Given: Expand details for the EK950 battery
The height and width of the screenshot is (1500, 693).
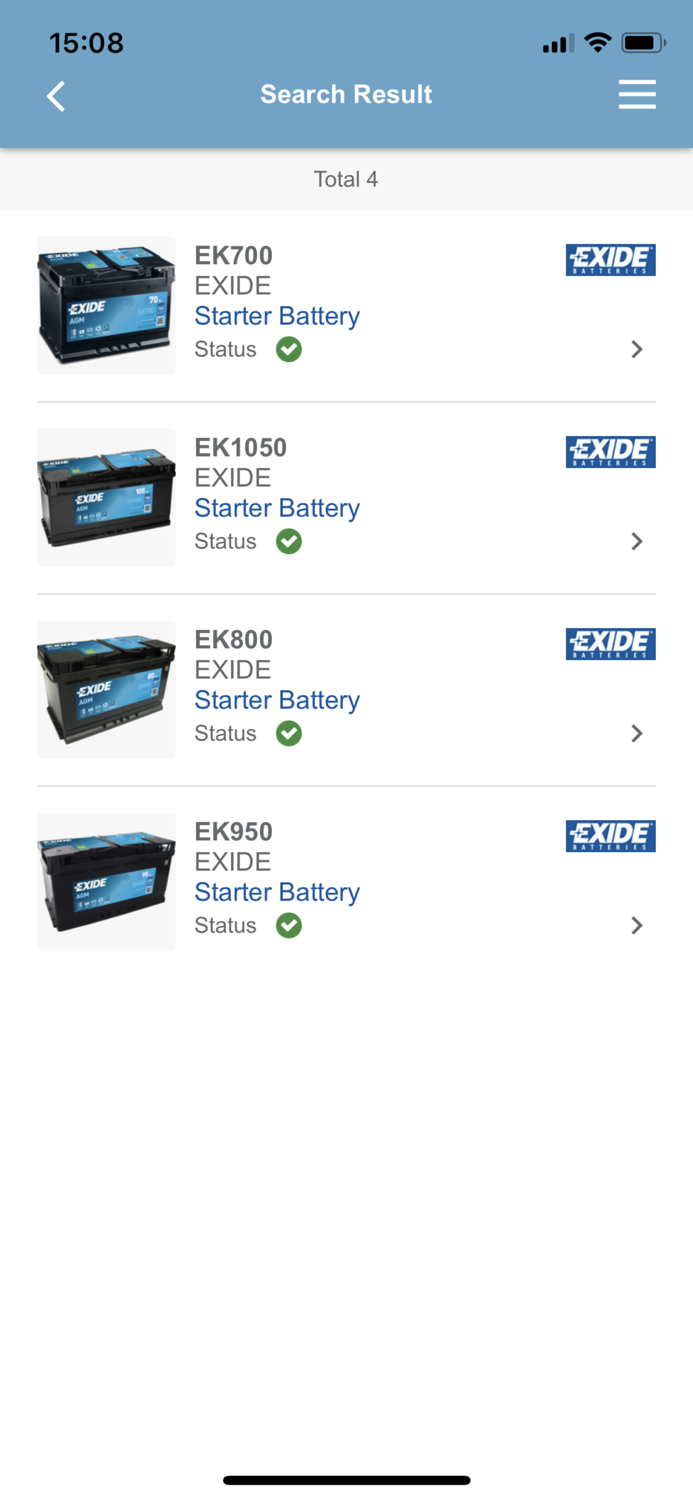Looking at the screenshot, I should pyautogui.click(x=637, y=925).
